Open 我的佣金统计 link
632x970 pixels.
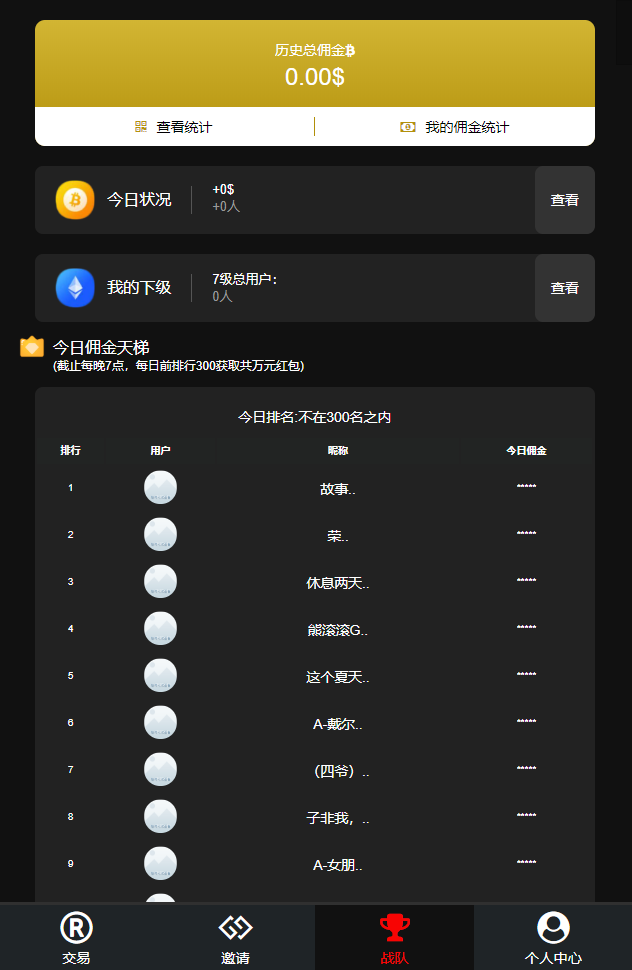pyautogui.click(x=467, y=127)
